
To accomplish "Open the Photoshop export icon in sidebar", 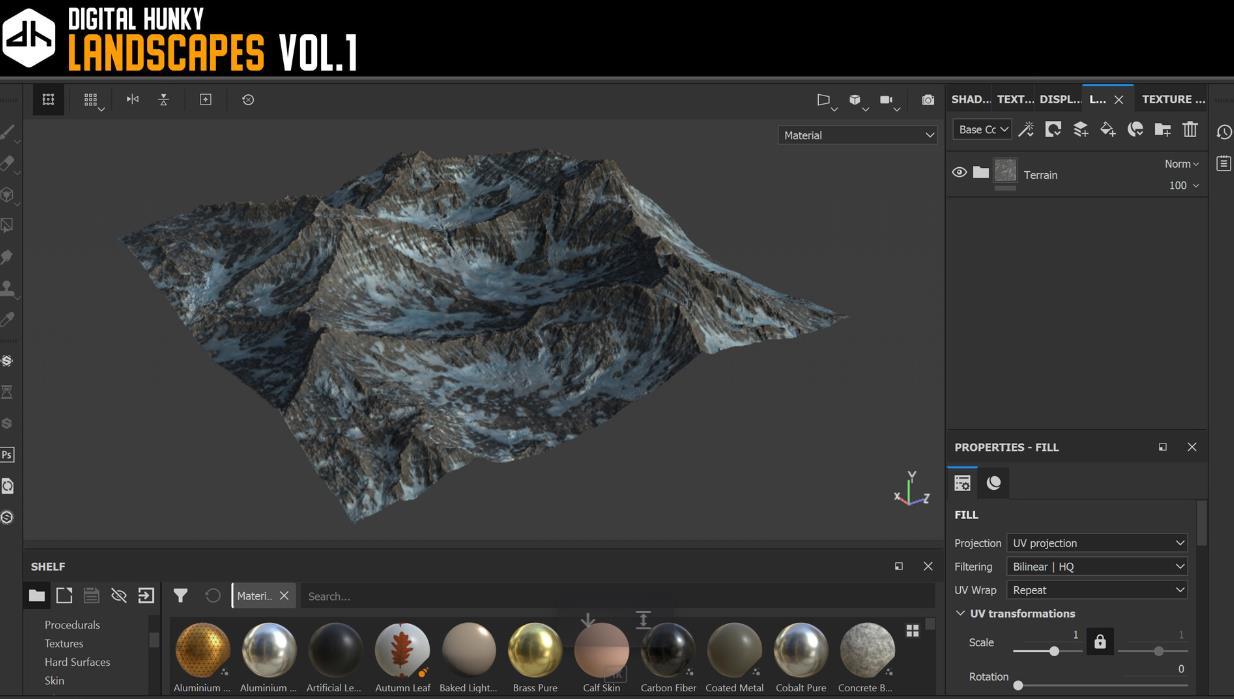I will tap(7, 455).
